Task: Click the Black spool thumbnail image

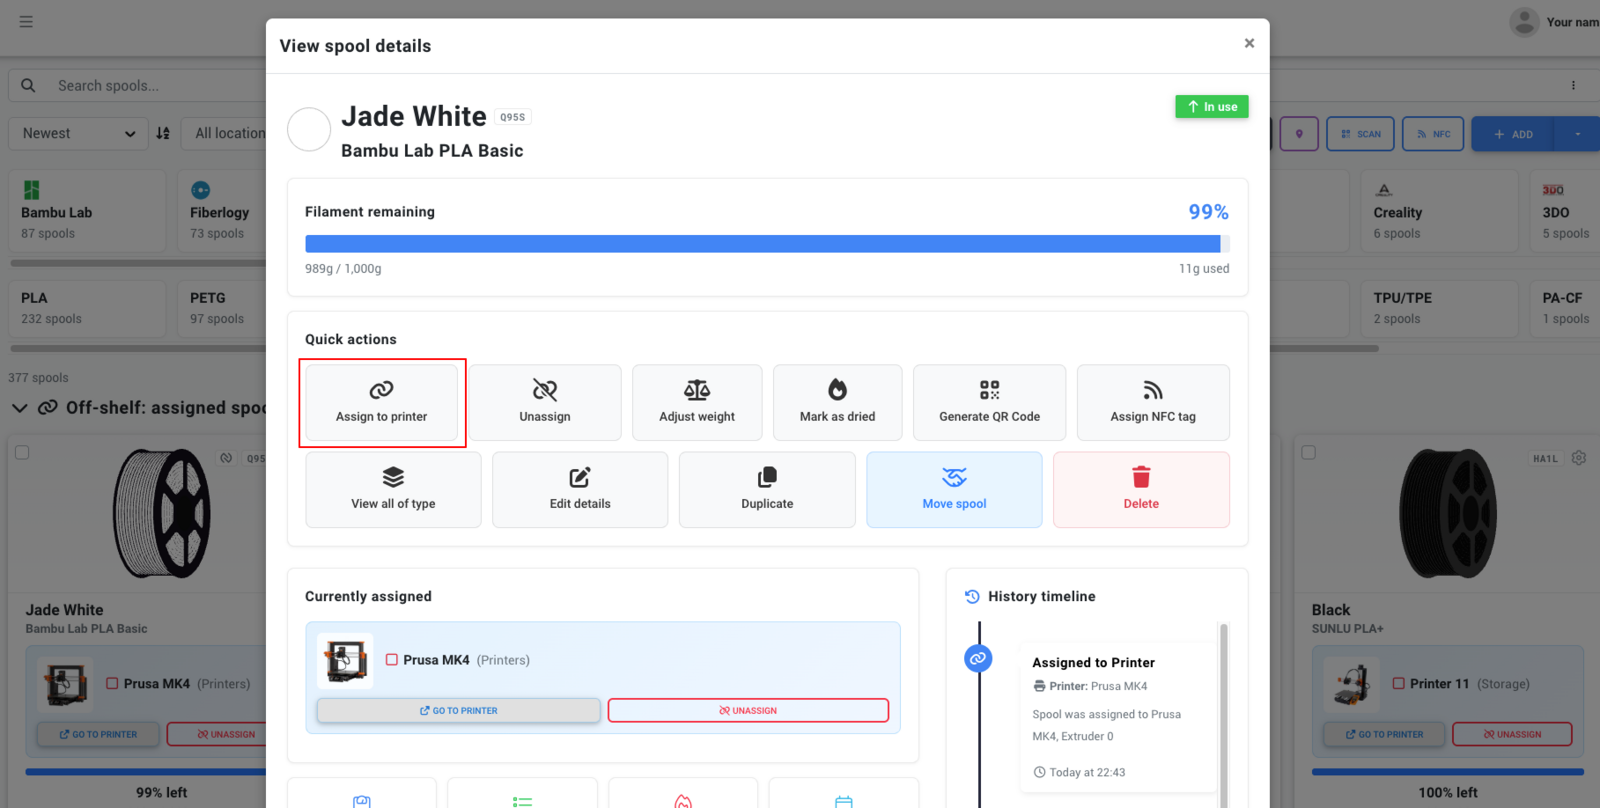Action: click(1447, 513)
